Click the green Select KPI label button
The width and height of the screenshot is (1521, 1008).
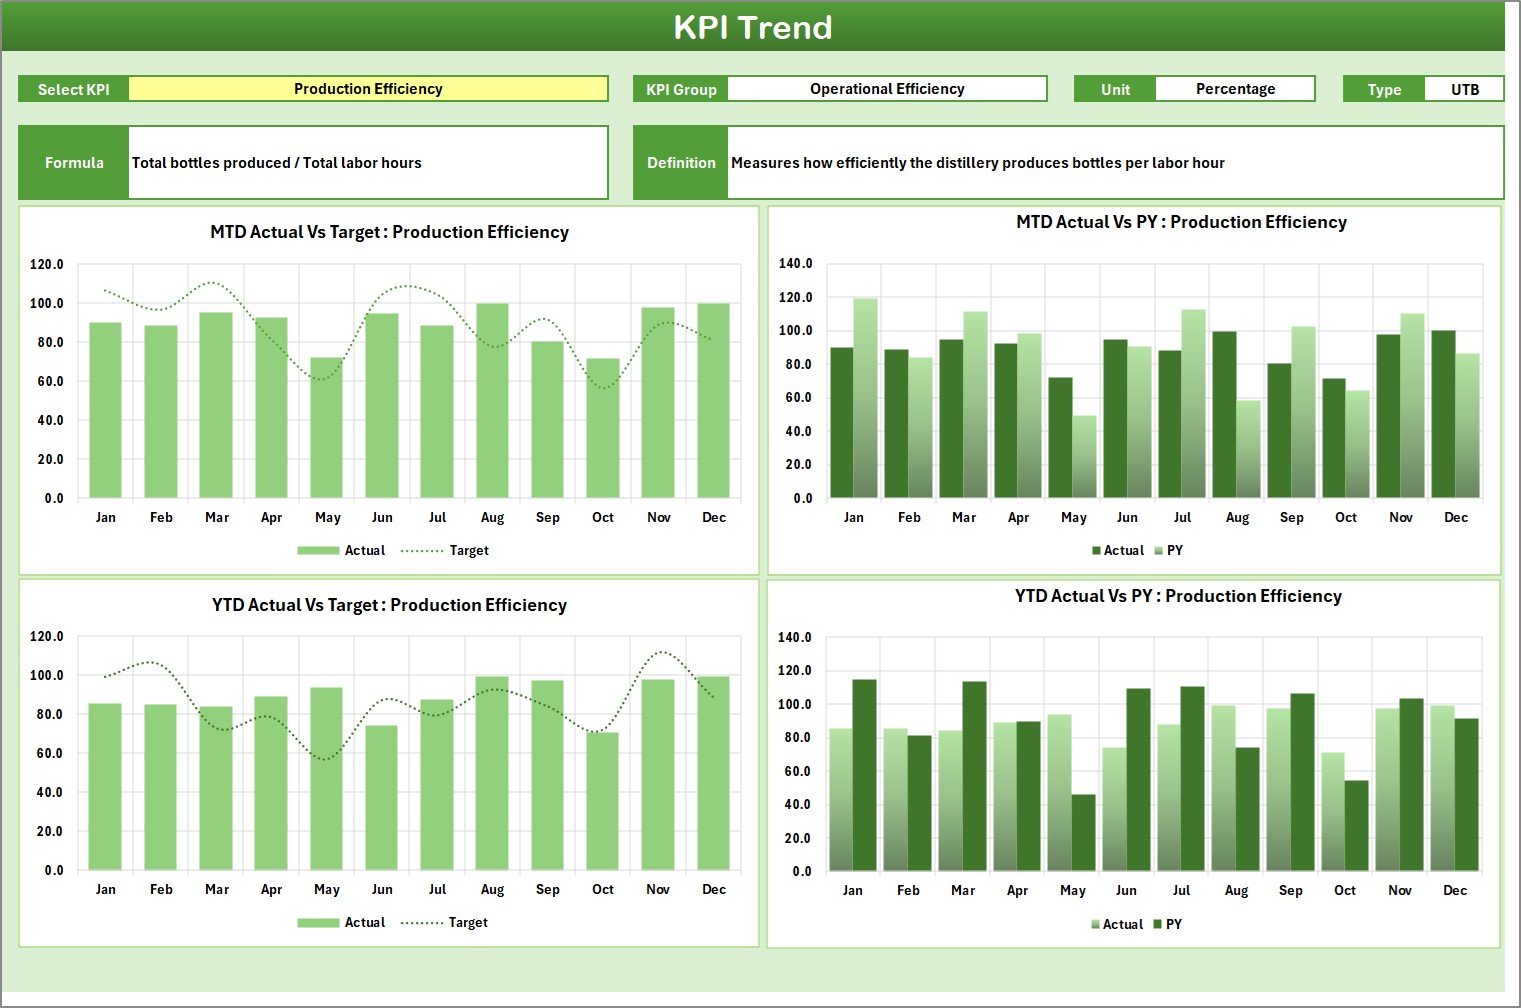[72, 88]
